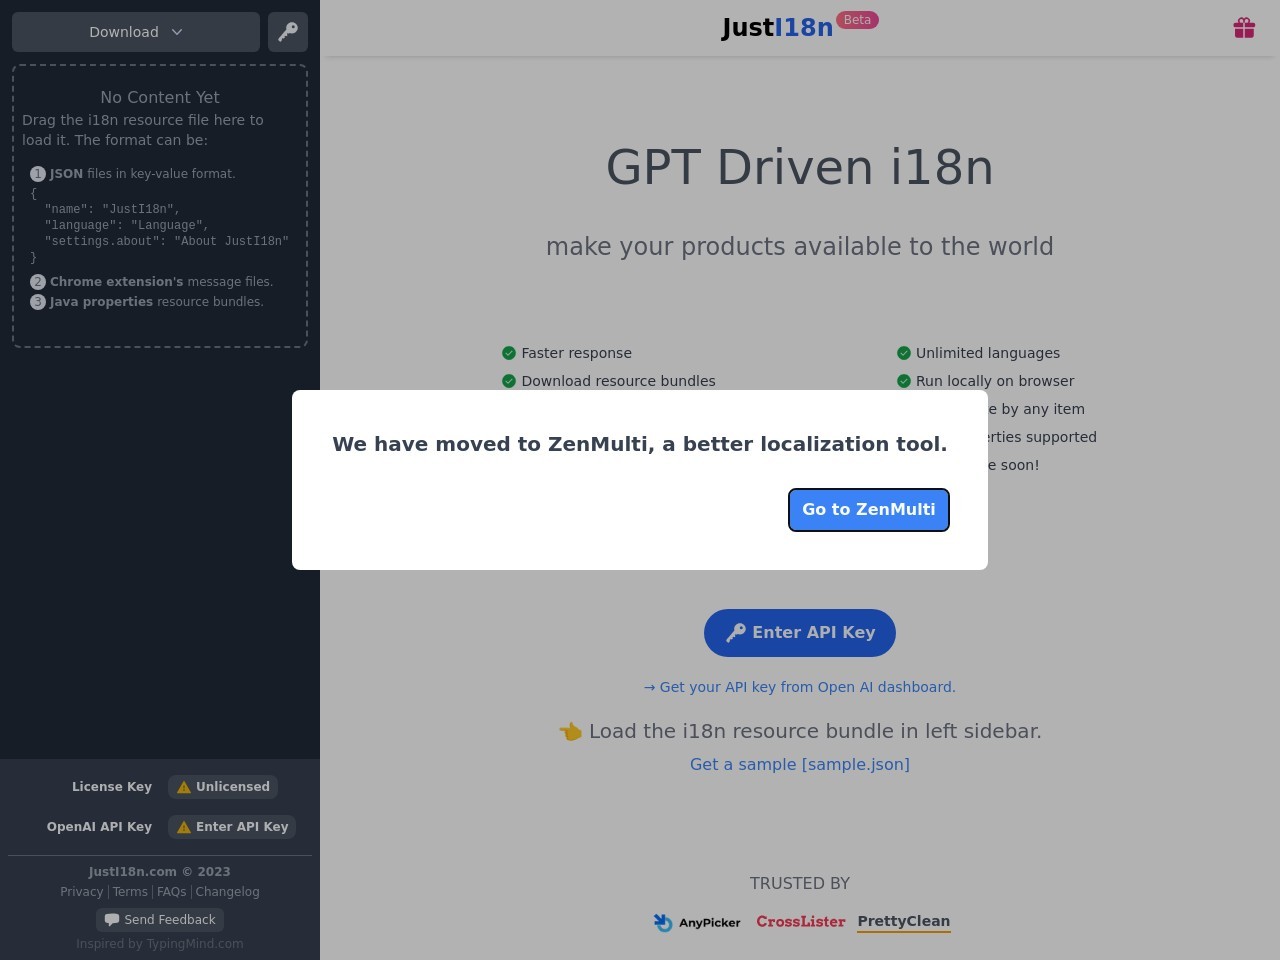Click the key icon inside blue Enter API Key button
1280x960 pixels.
click(x=736, y=633)
